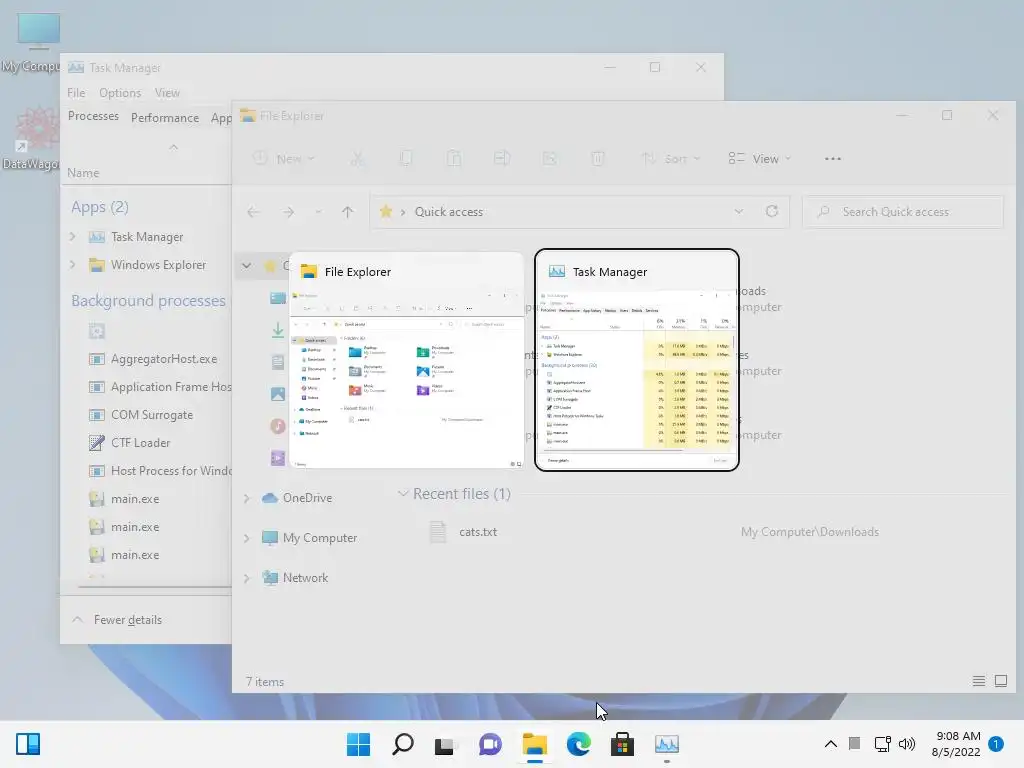Expand Task Manager row in Apps list
The width and height of the screenshot is (1024, 768).
72,236
